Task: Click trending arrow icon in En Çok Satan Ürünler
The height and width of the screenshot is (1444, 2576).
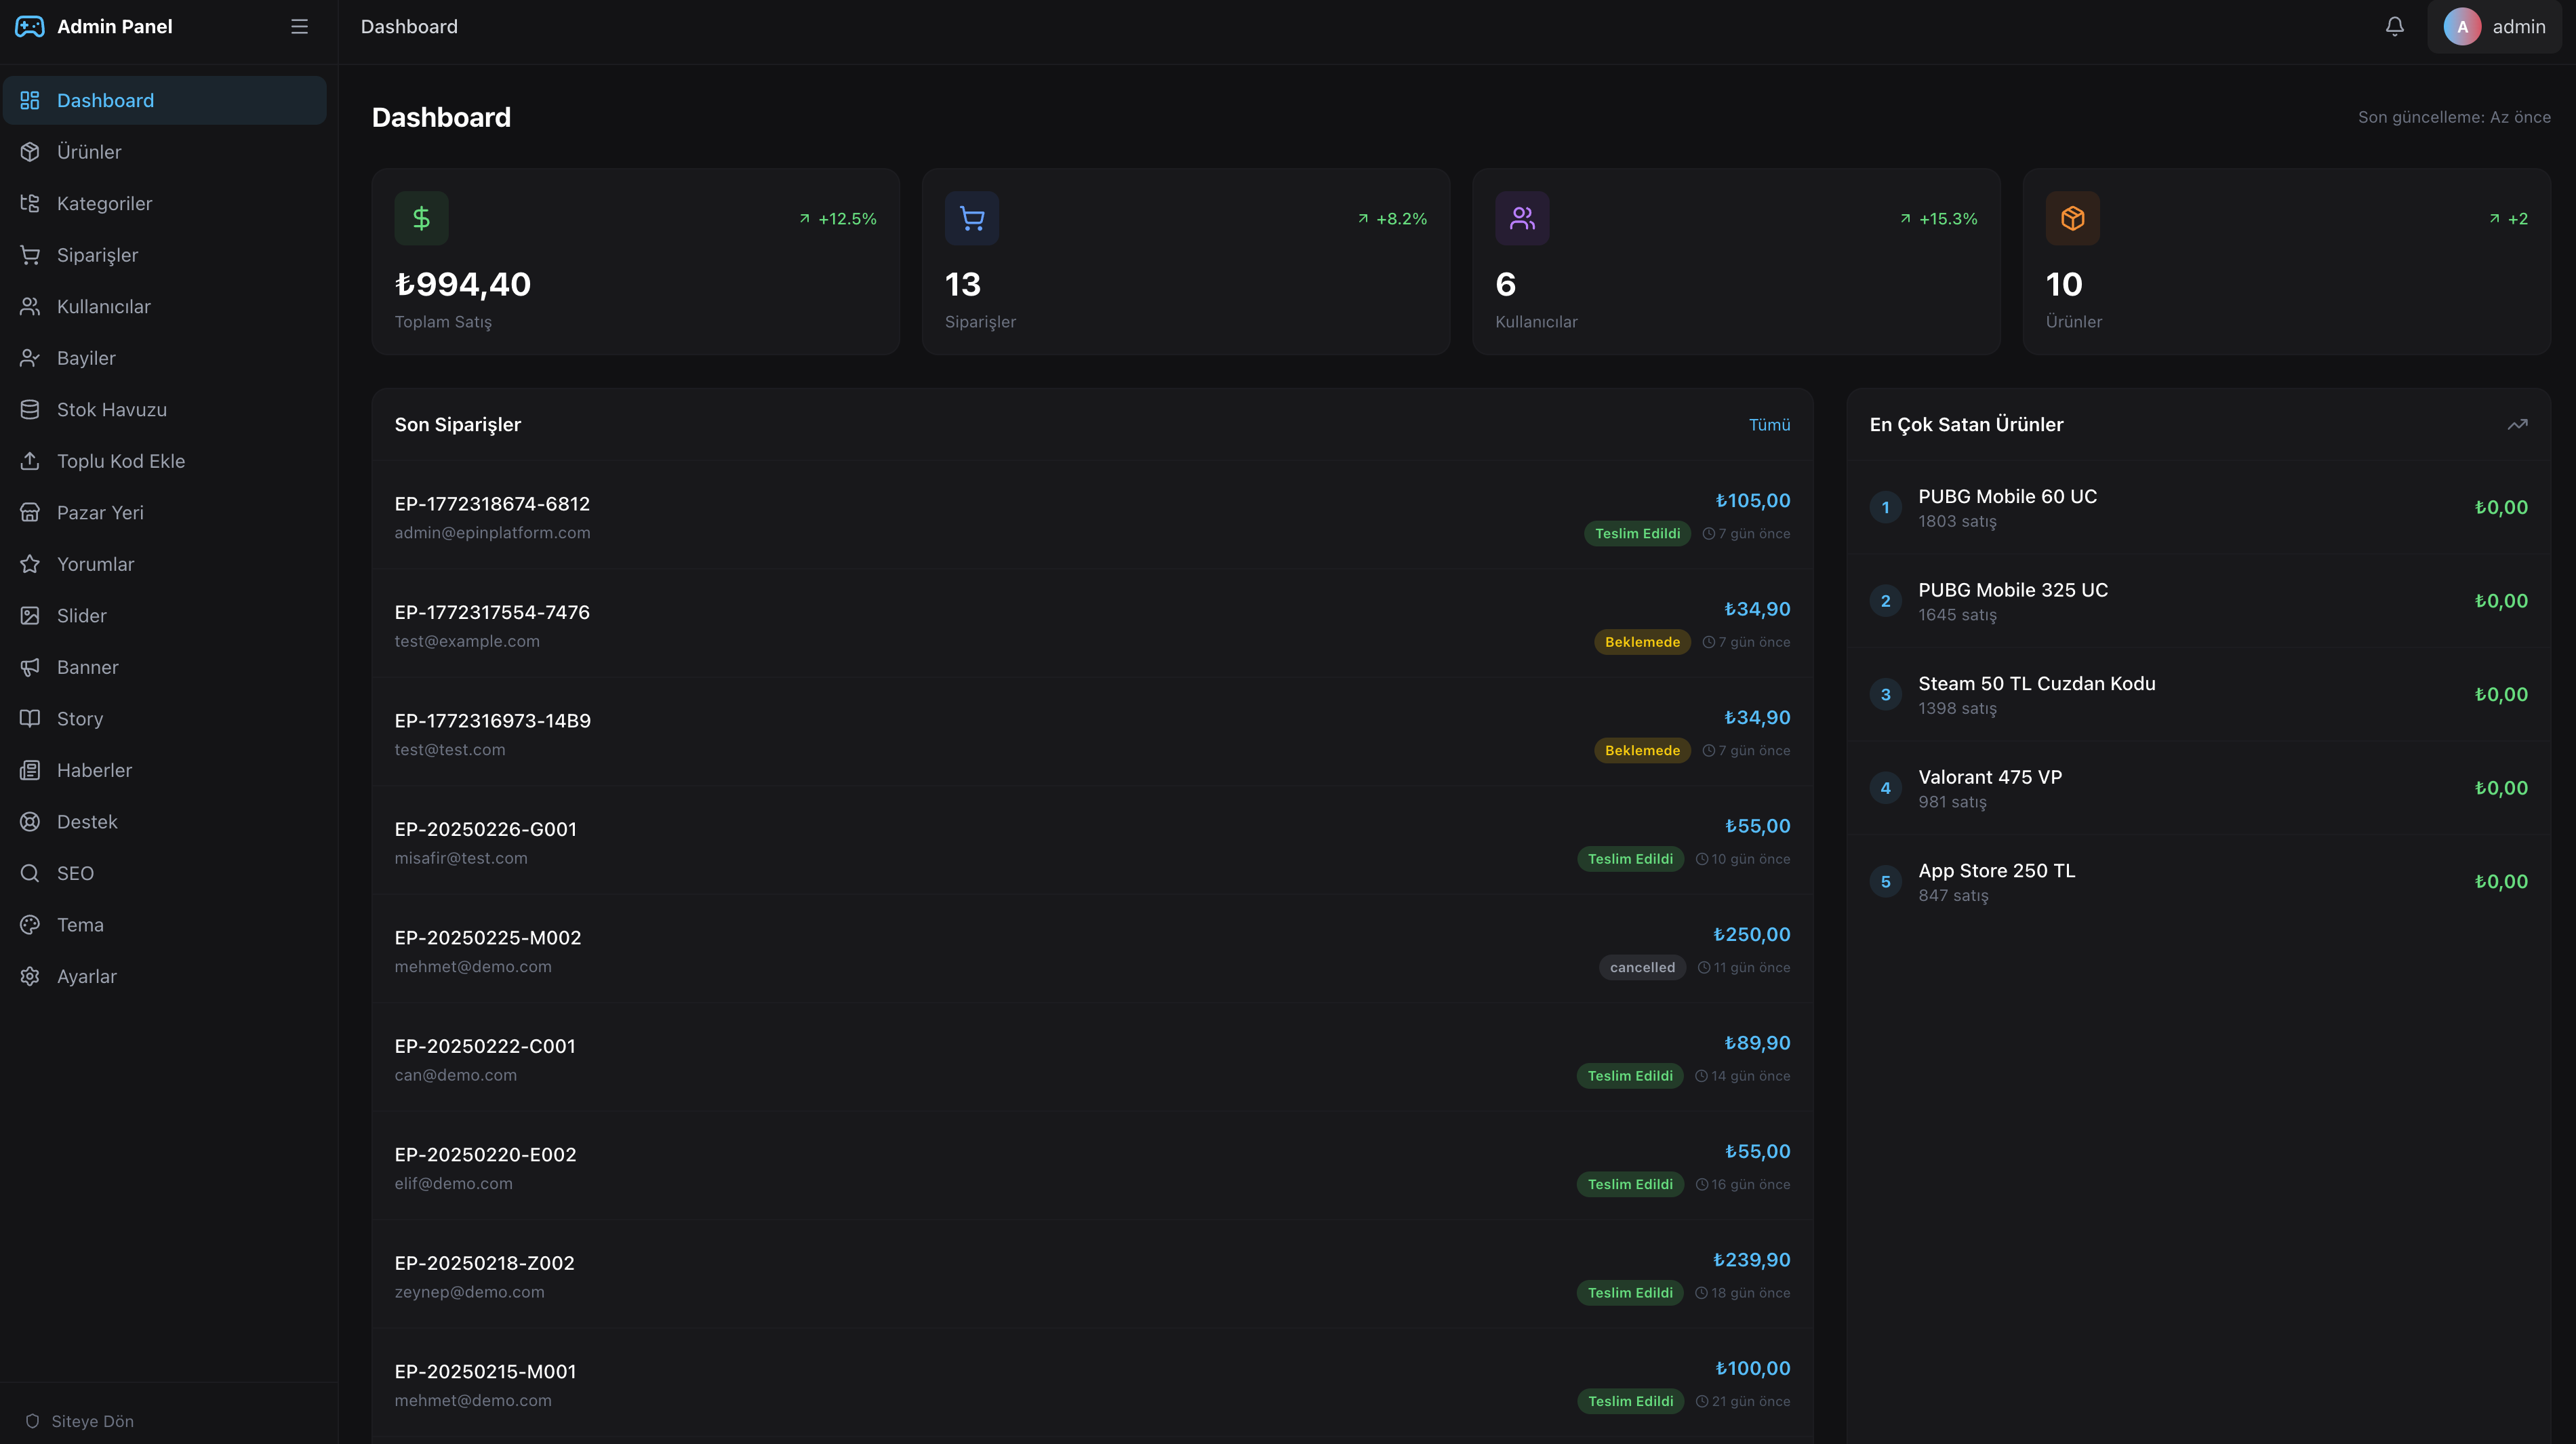Action: tap(2517, 424)
